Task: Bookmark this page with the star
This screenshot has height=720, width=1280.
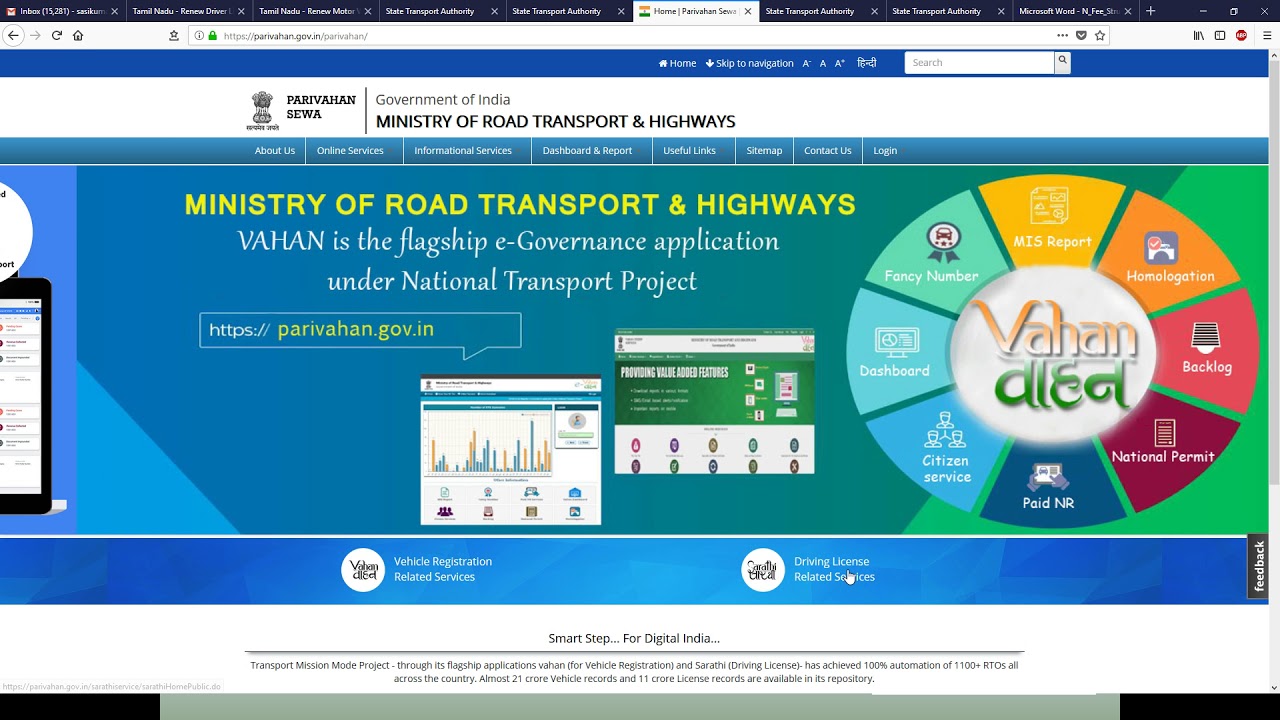Action: 1100,35
